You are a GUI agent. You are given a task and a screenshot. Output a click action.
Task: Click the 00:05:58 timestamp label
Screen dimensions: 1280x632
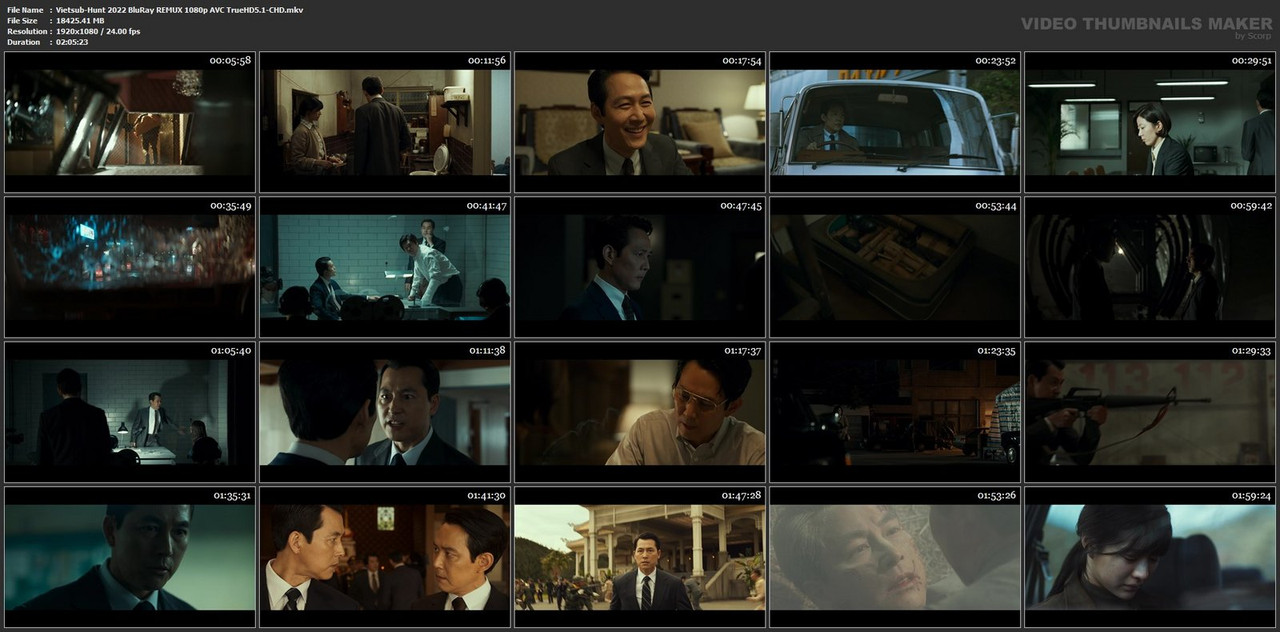[231, 61]
